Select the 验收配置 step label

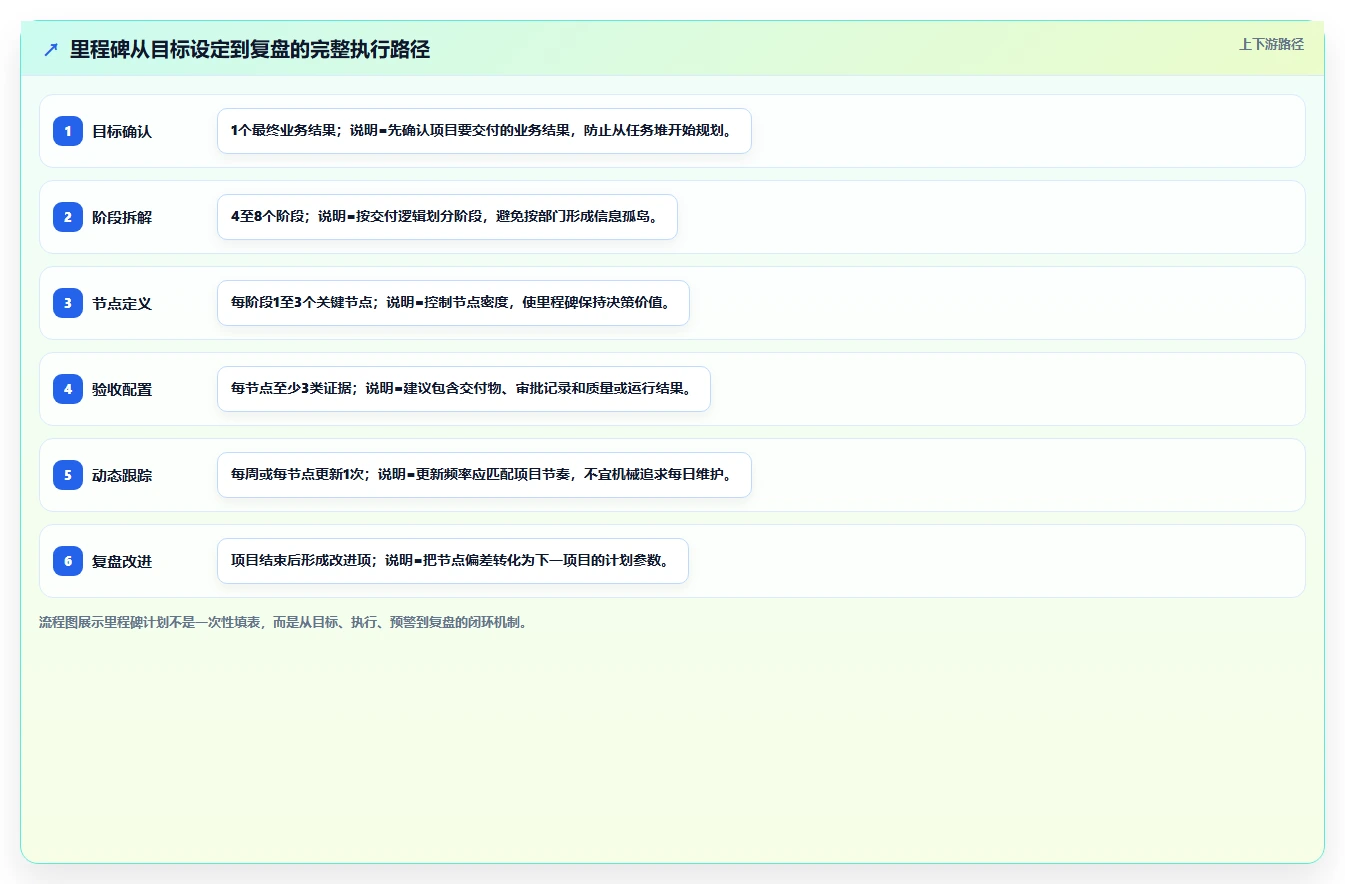pos(122,389)
